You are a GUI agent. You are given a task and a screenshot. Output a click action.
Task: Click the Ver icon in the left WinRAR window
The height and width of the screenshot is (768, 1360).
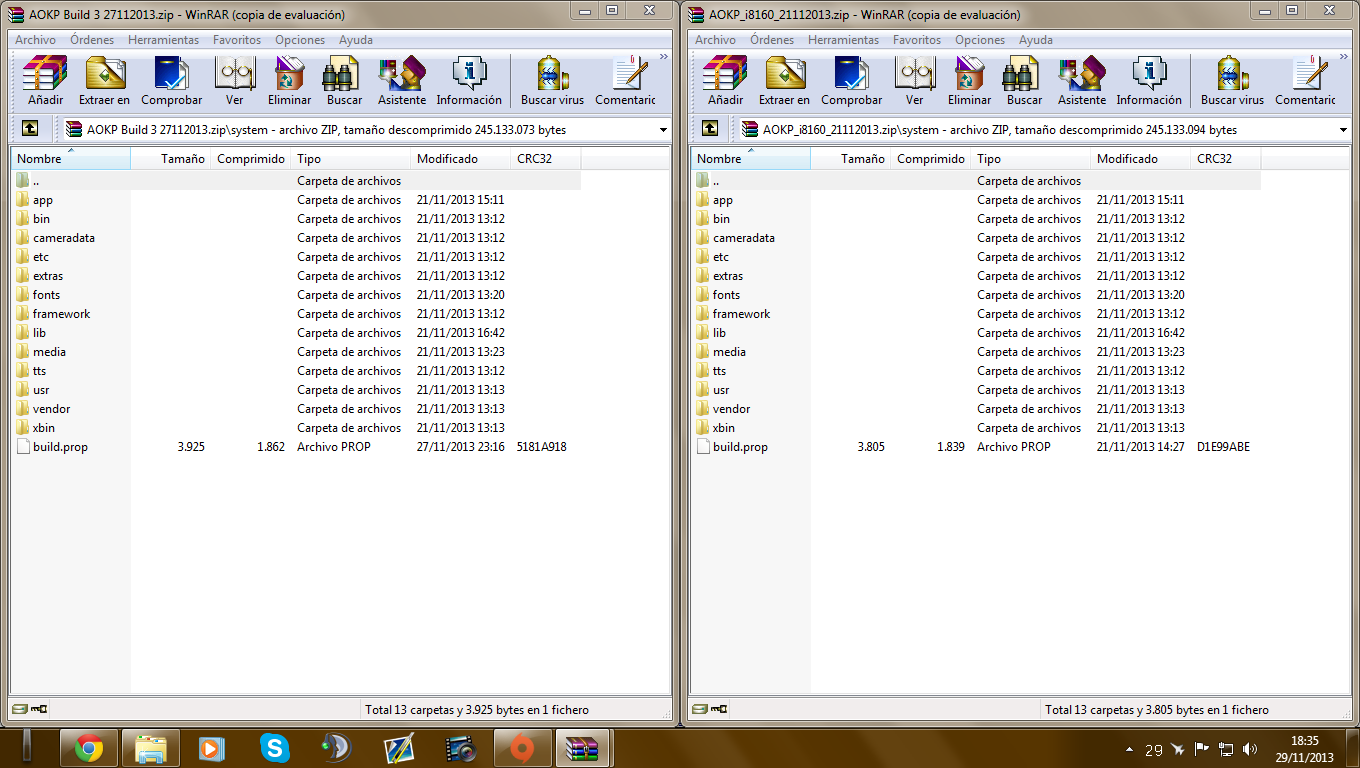point(235,81)
